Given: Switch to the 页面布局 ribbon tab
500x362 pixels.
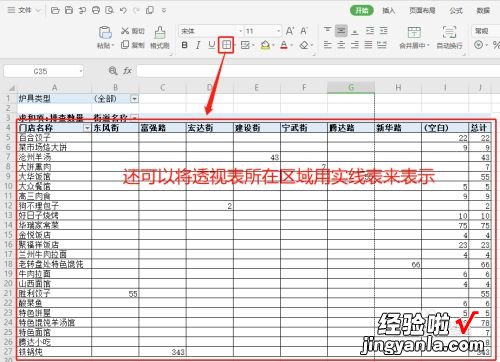Looking at the screenshot, I should coord(422,11).
